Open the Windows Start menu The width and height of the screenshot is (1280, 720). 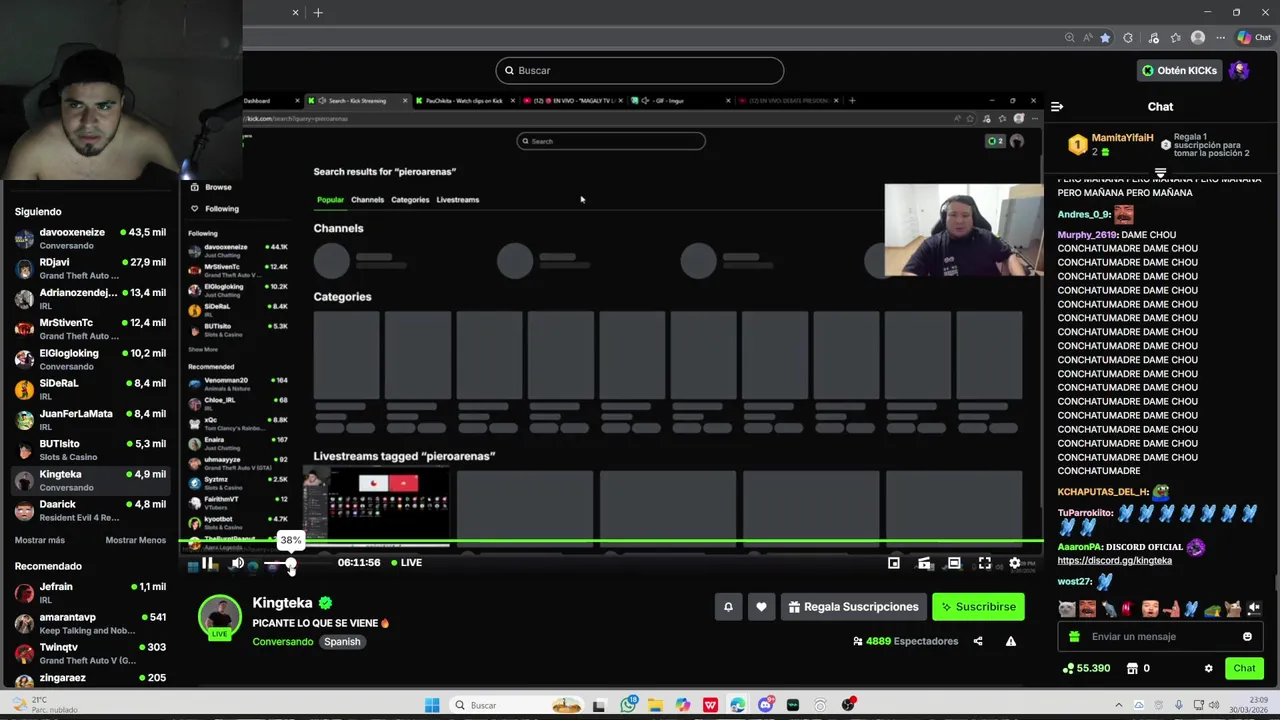tap(432, 705)
